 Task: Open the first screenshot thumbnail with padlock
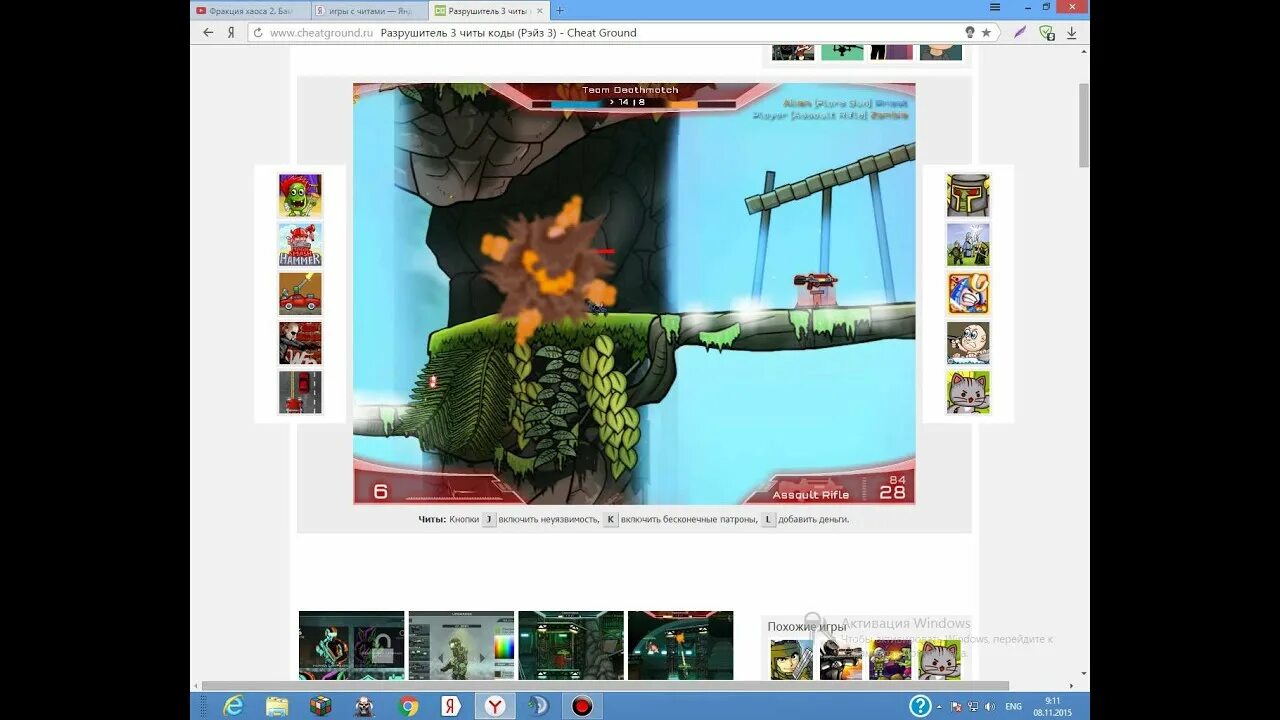pos(352,646)
